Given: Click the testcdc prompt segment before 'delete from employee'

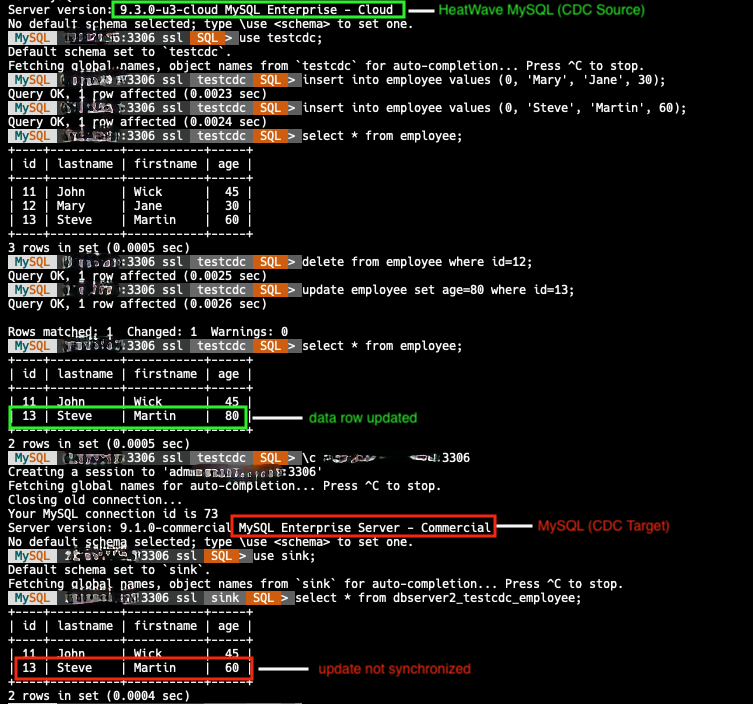Looking at the screenshot, I should tap(221, 262).
